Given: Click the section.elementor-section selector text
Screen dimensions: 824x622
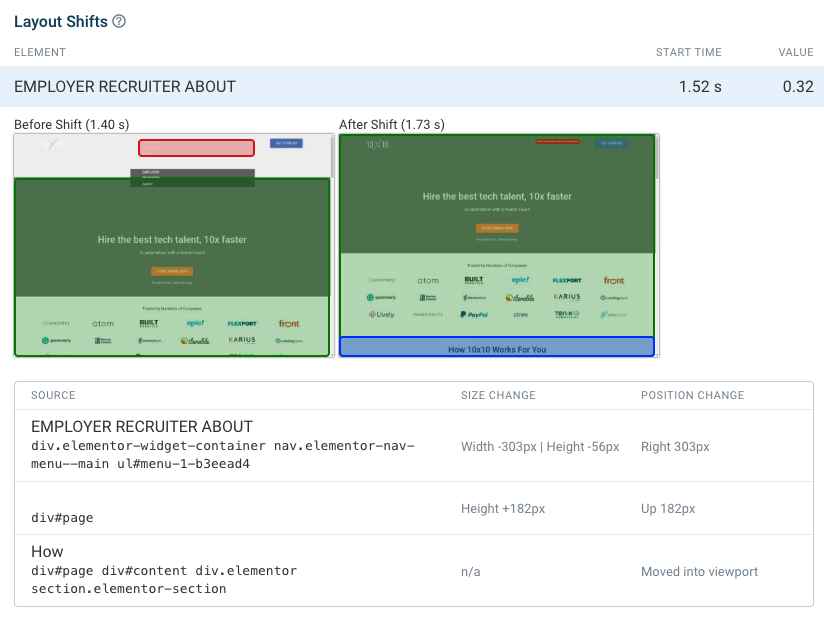Looking at the screenshot, I should [129, 589].
